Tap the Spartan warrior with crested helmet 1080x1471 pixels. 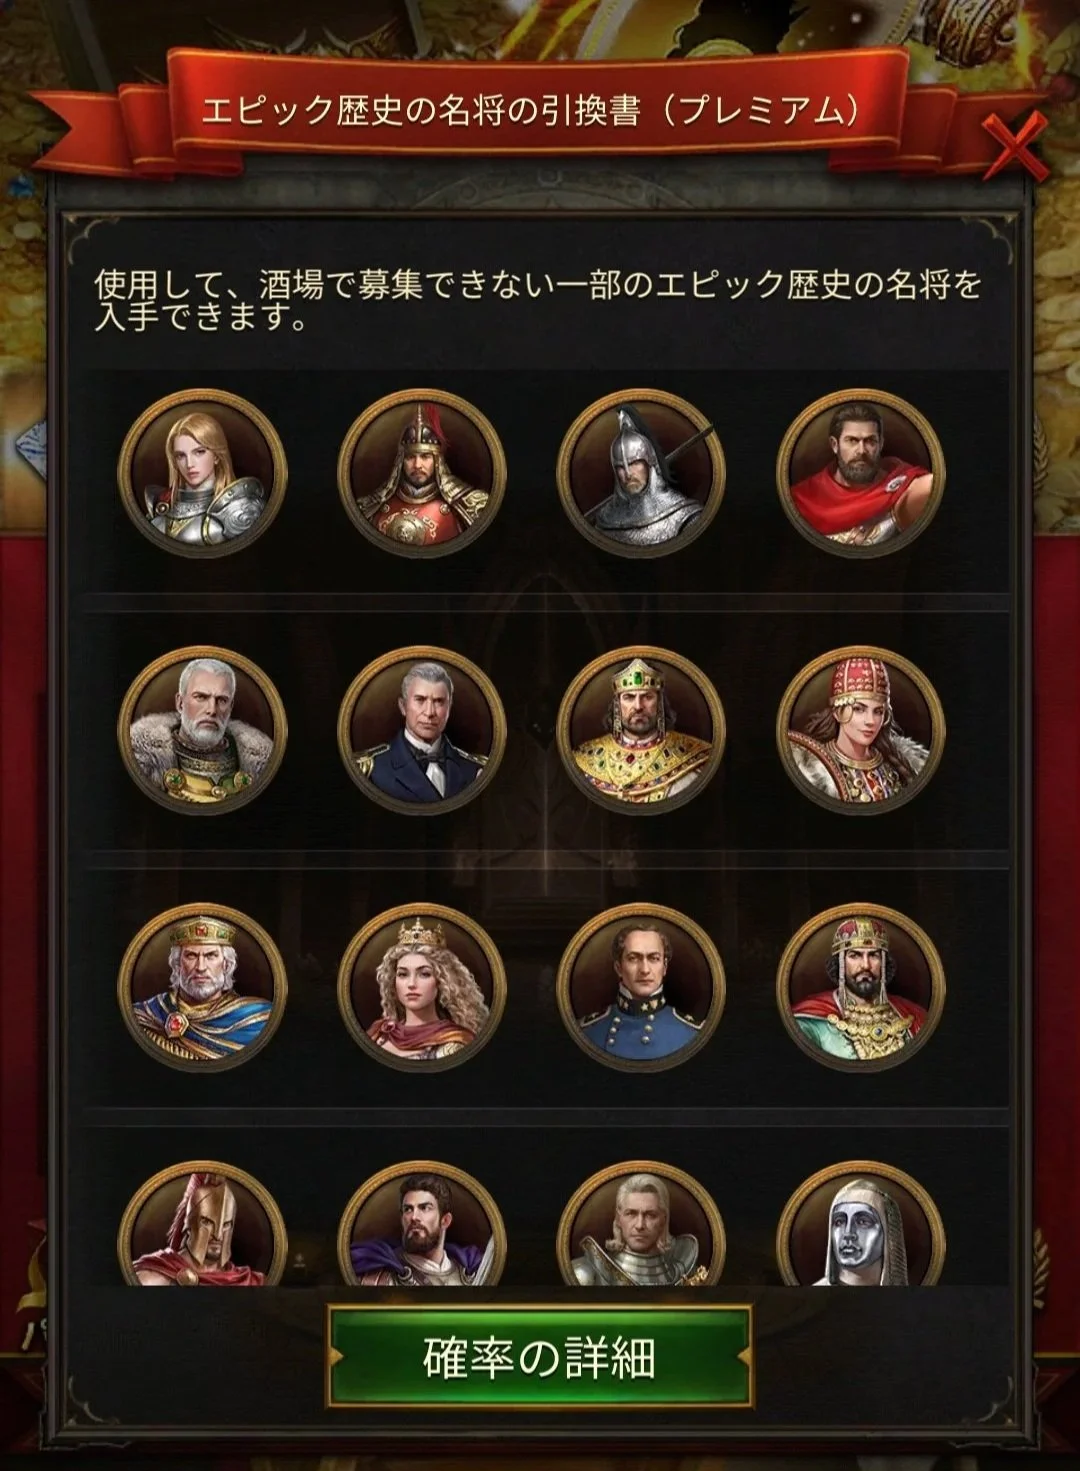click(202, 1224)
